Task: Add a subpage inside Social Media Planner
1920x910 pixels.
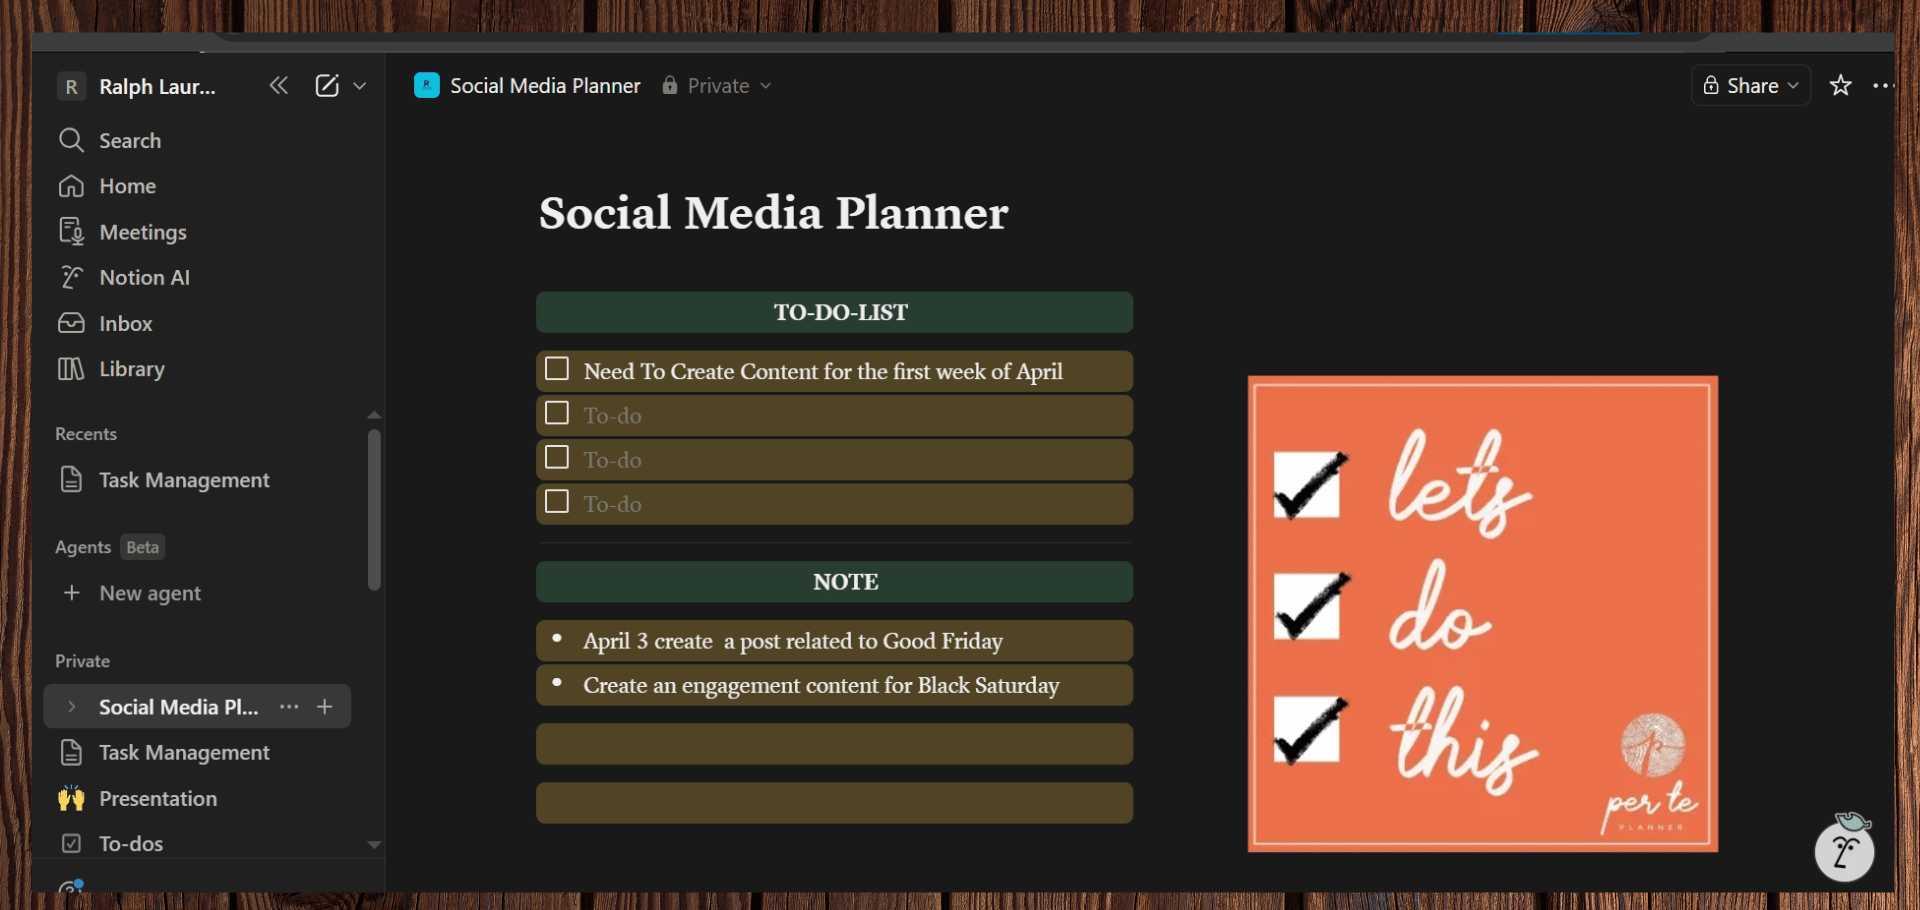Action: (325, 707)
